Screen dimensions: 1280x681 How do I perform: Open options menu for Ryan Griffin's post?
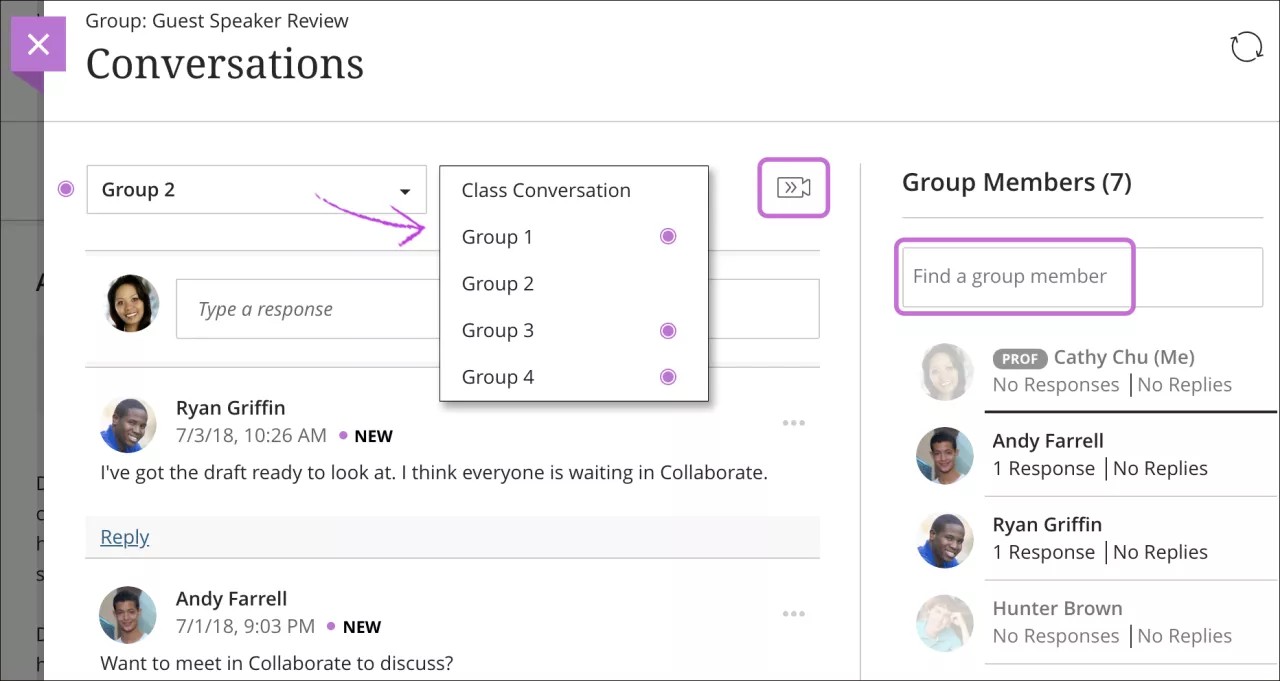[793, 423]
